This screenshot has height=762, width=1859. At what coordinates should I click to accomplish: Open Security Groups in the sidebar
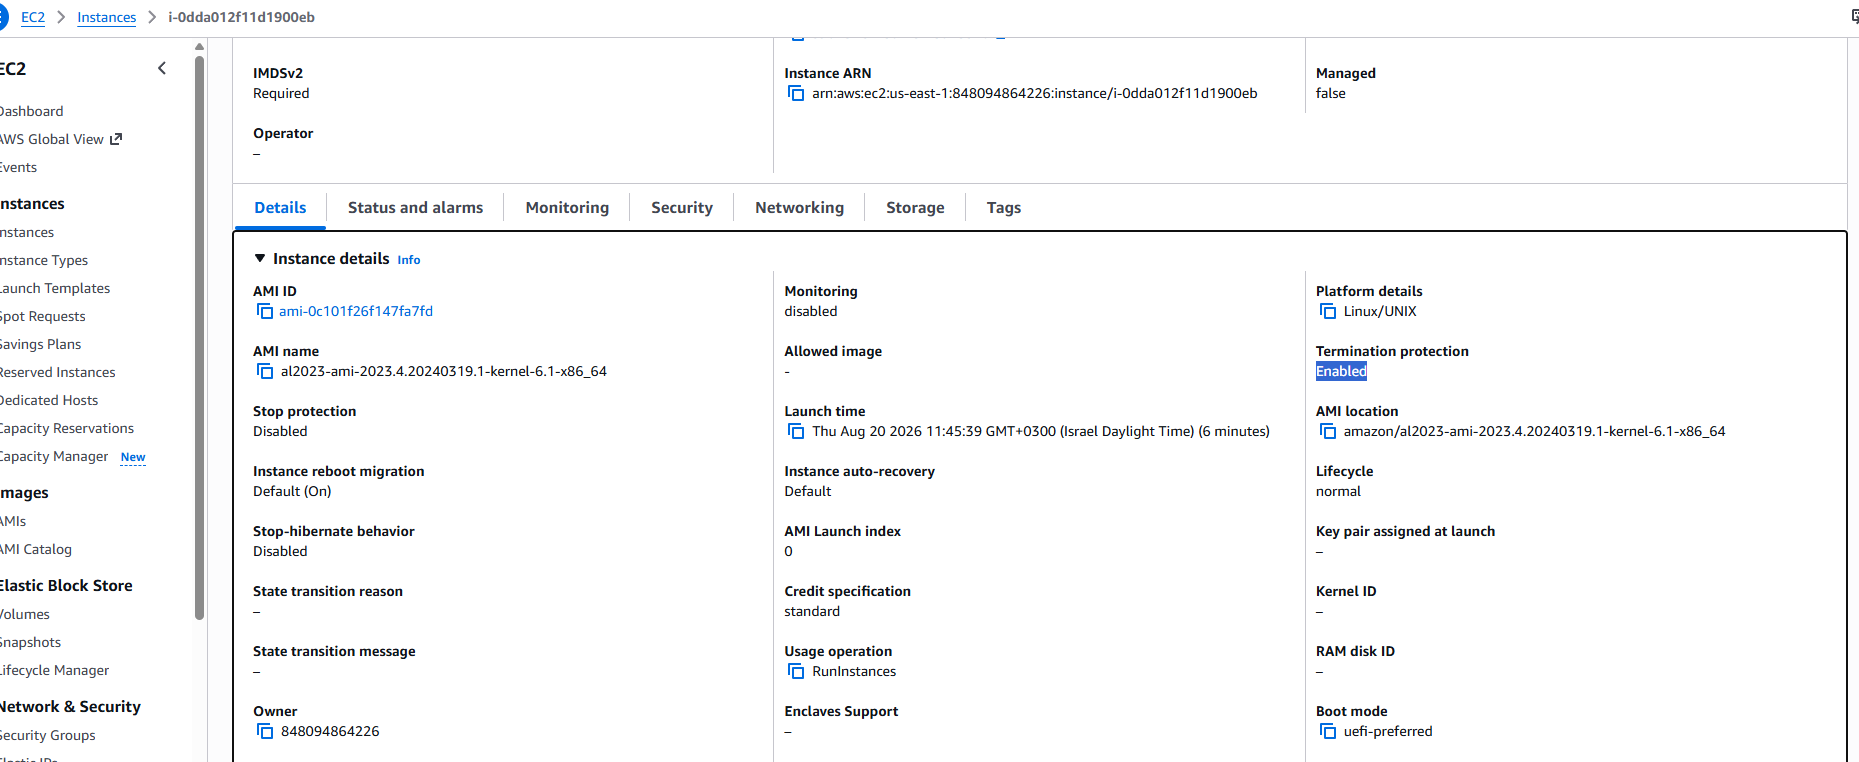47,735
